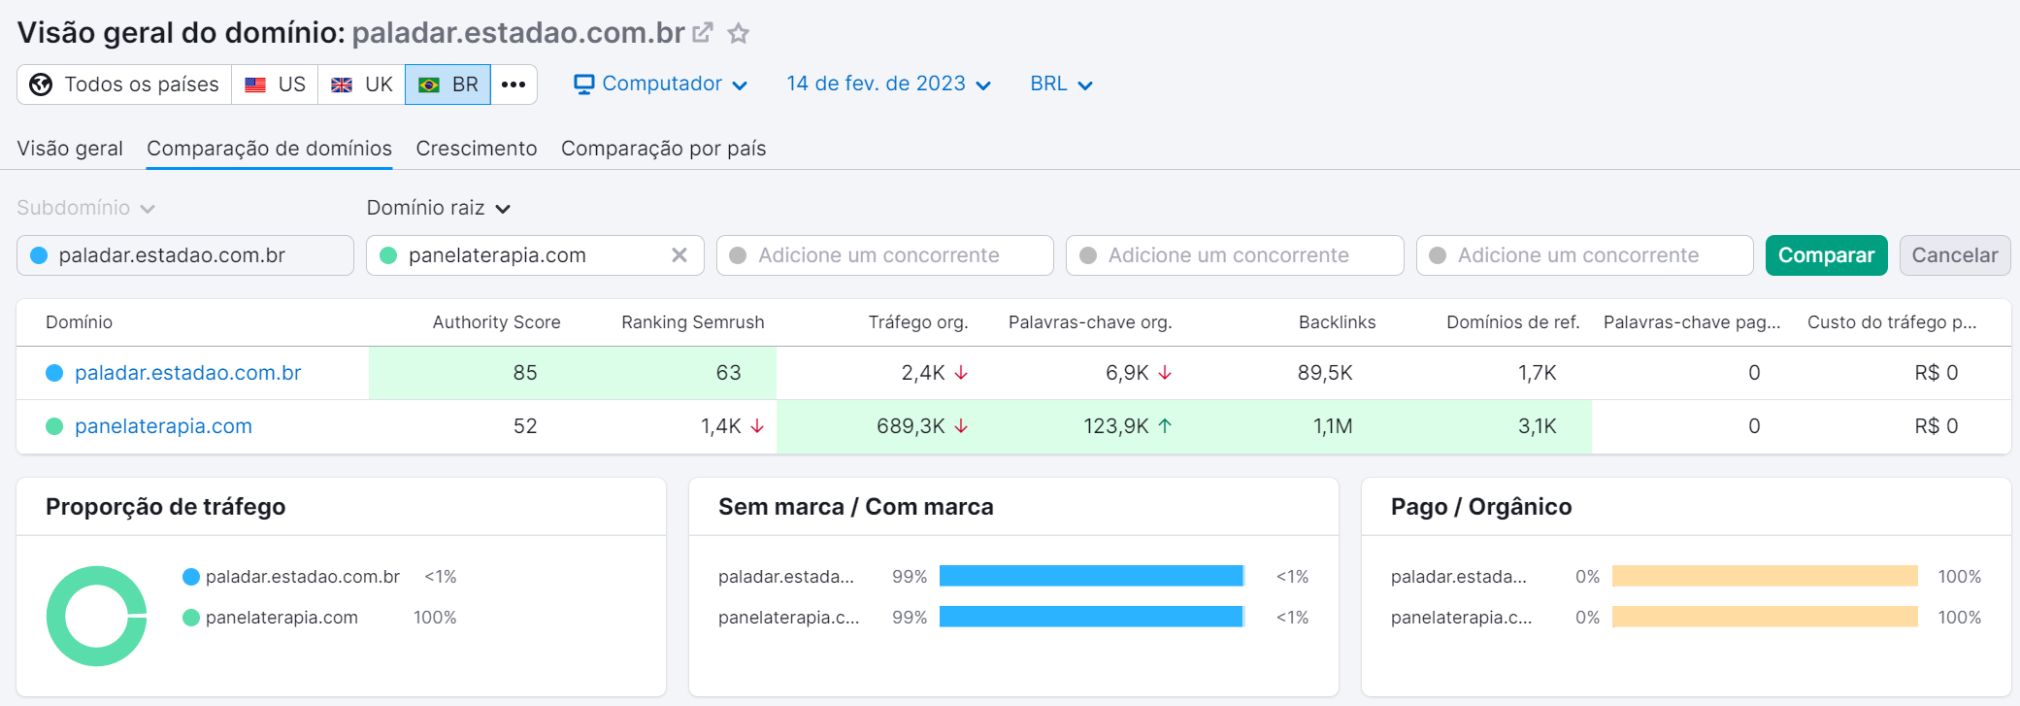Click panelaterapia blue bar in Sem marca chart

pos(1091,617)
